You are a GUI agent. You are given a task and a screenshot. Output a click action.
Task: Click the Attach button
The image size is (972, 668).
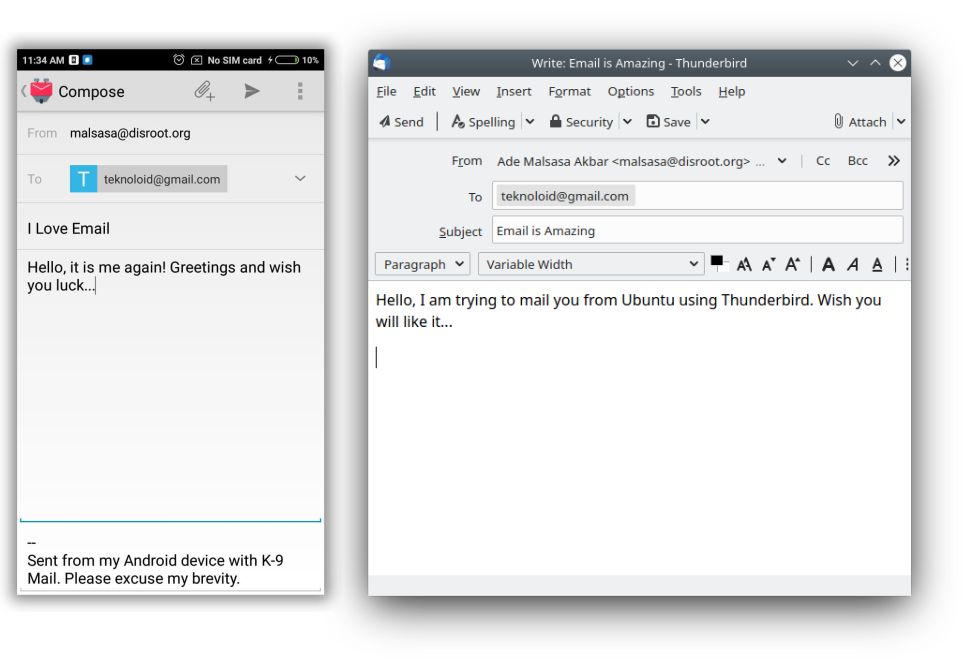tap(860, 122)
